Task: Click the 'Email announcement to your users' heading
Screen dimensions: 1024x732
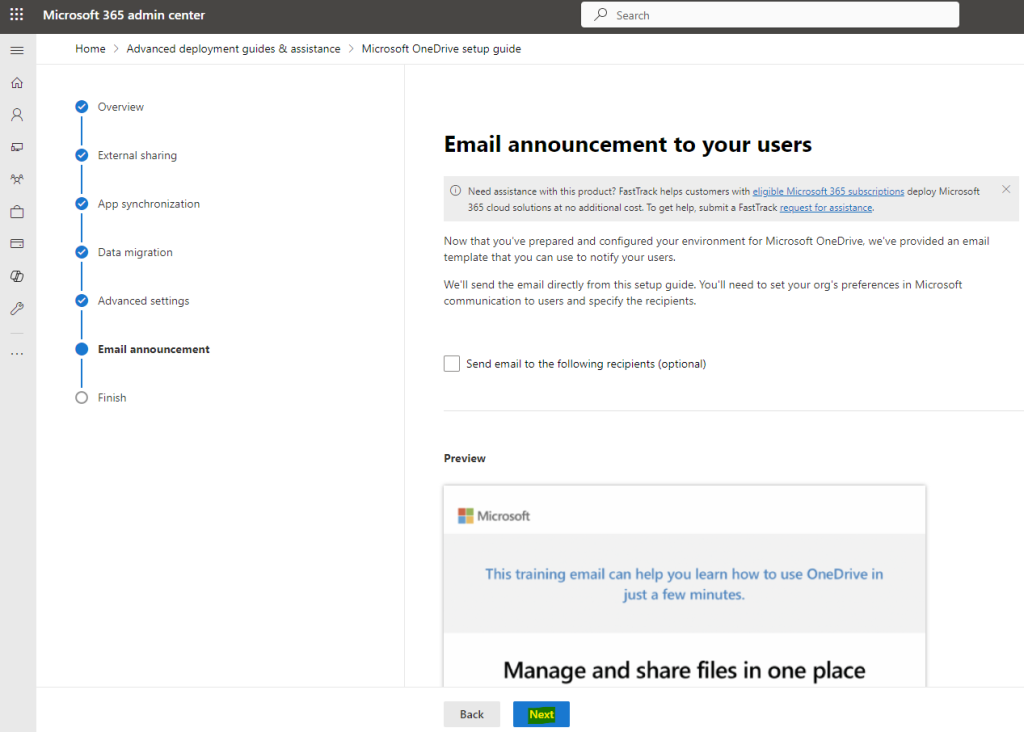Action: pyautogui.click(x=628, y=144)
